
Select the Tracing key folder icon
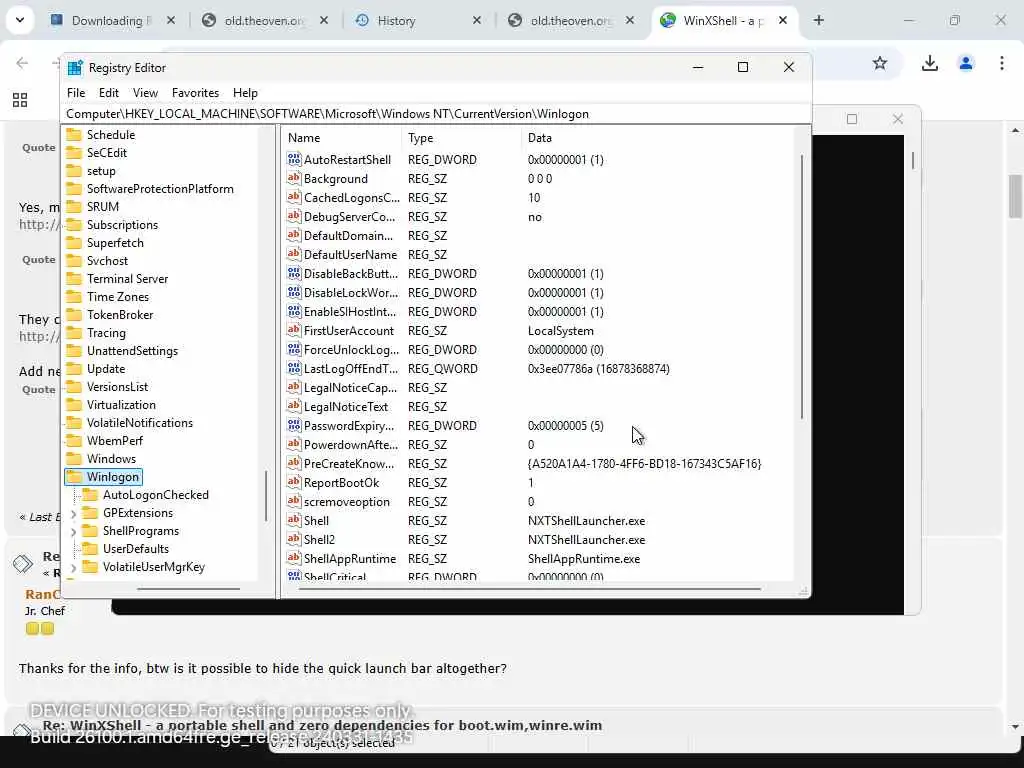74,332
